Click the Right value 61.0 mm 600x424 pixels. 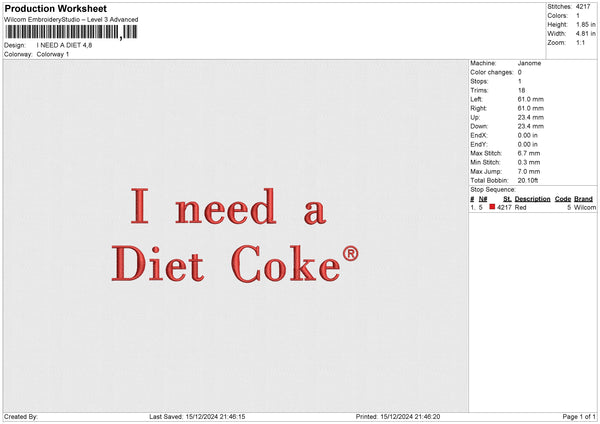[x=530, y=108]
